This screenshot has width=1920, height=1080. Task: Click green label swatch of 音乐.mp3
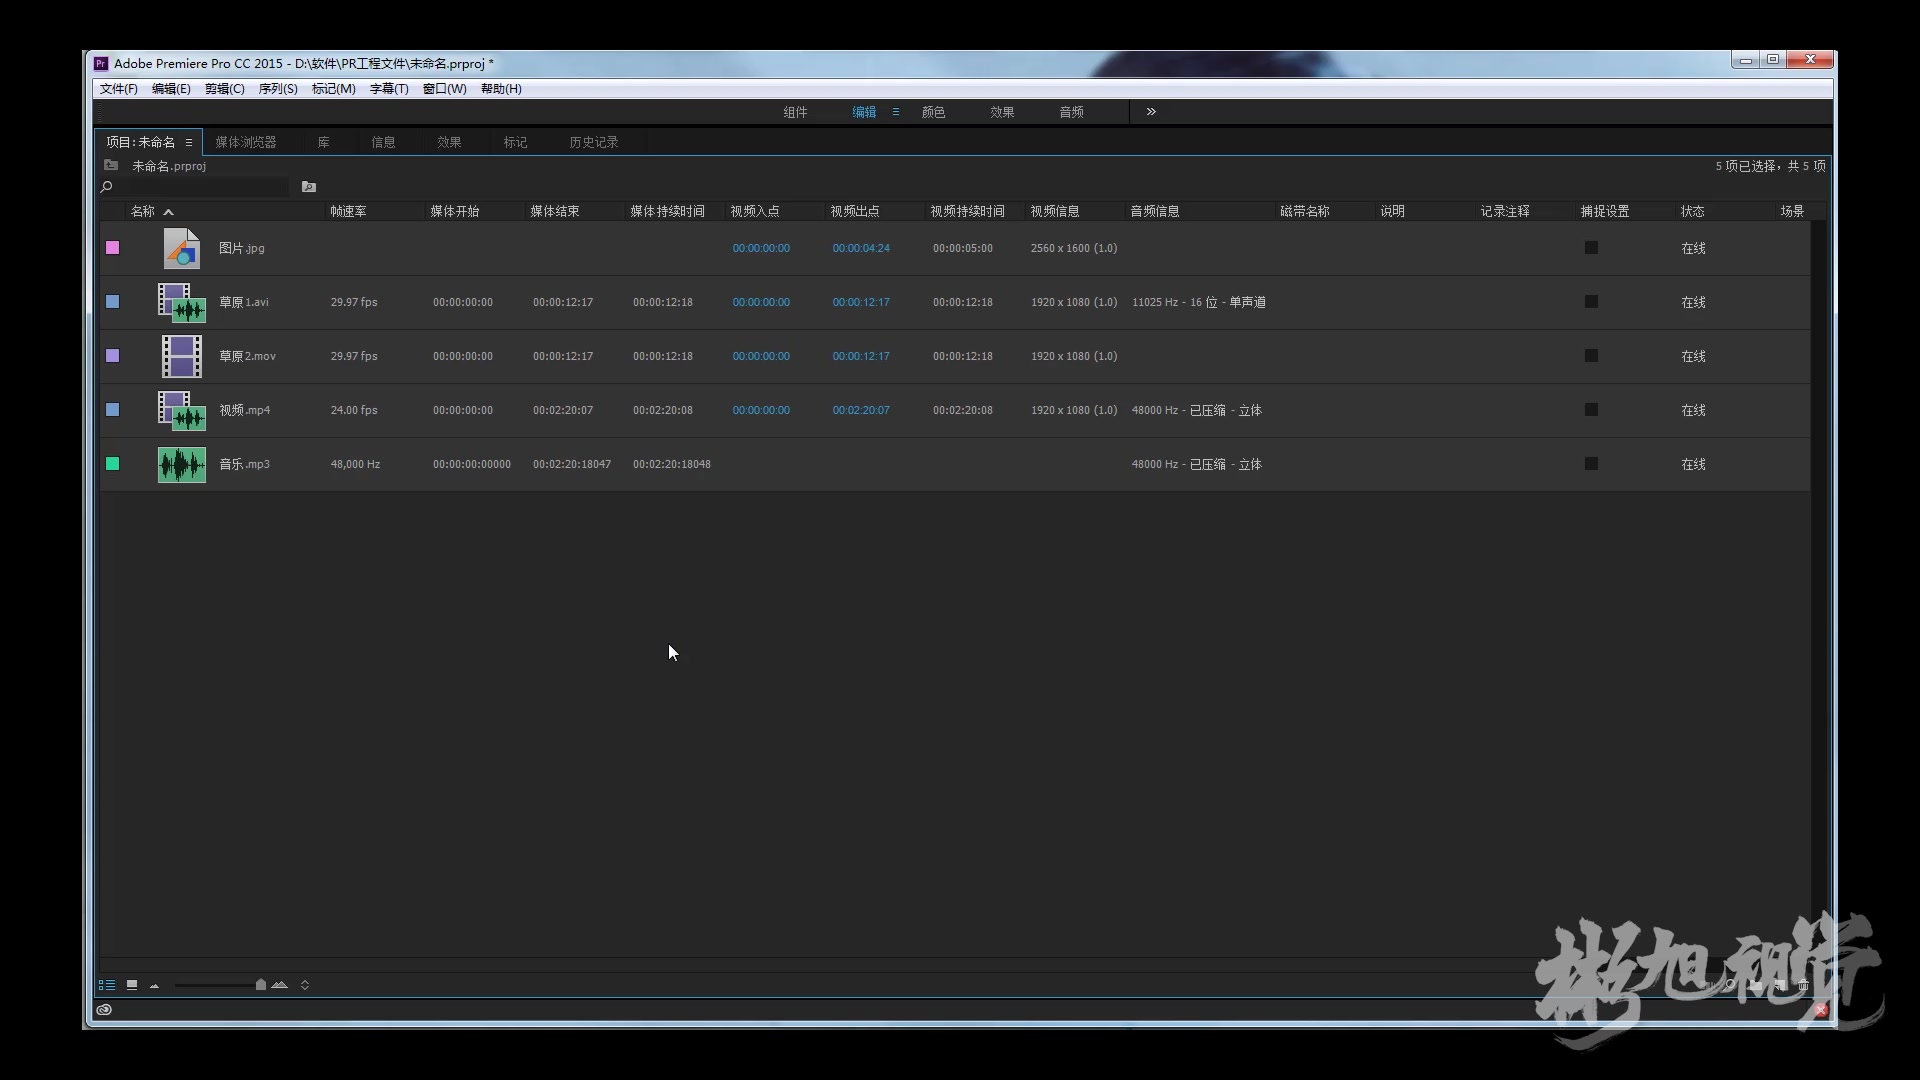pyautogui.click(x=113, y=464)
